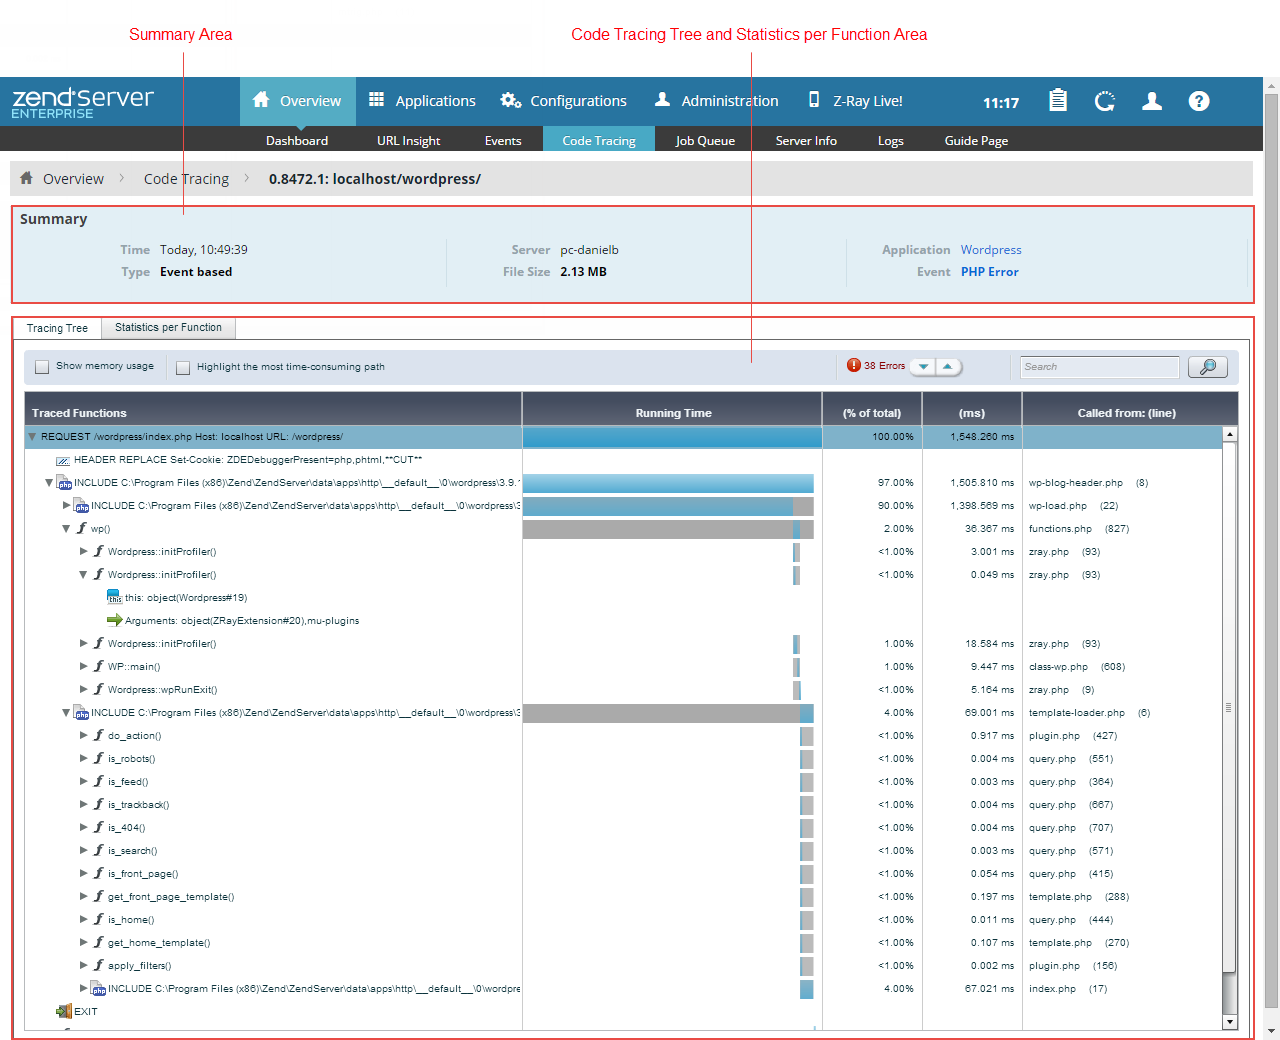Click the notifications clipboard icon
Viewport: 1280px width, 1040px height.
pyautogui.click(x=1057, y=101)
